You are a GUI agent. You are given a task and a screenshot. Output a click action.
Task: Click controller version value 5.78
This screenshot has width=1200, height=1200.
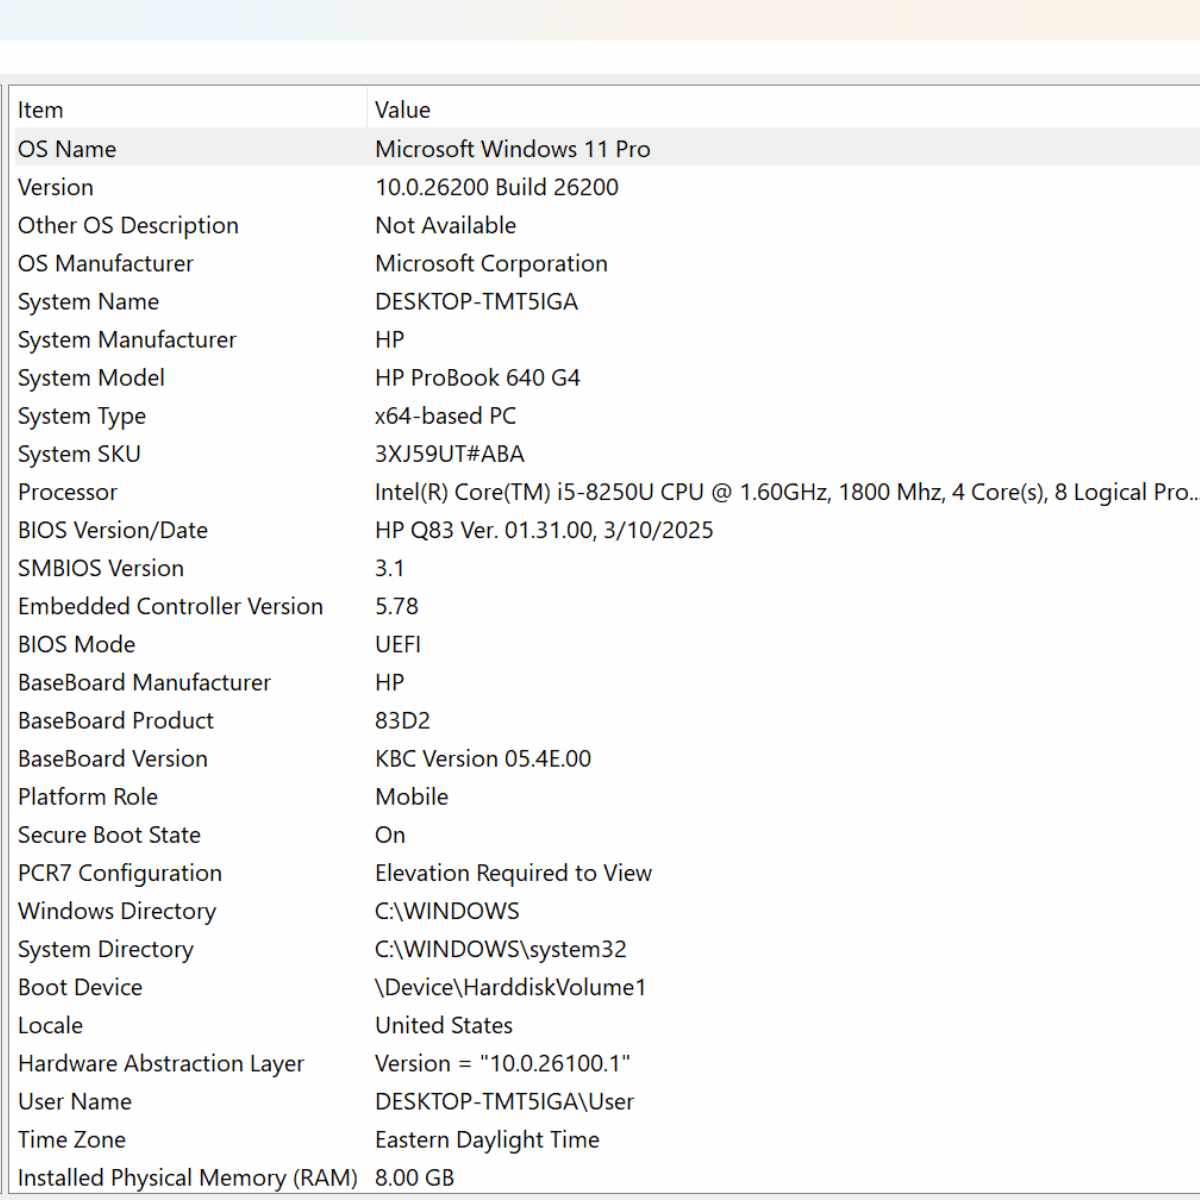pos(397,605)
